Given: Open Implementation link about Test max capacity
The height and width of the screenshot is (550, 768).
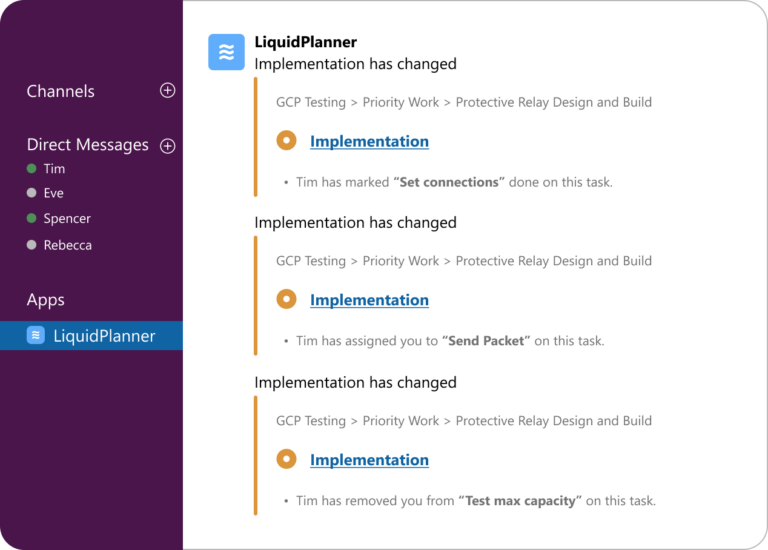Looking at the screenshot, I should (369, 460).
